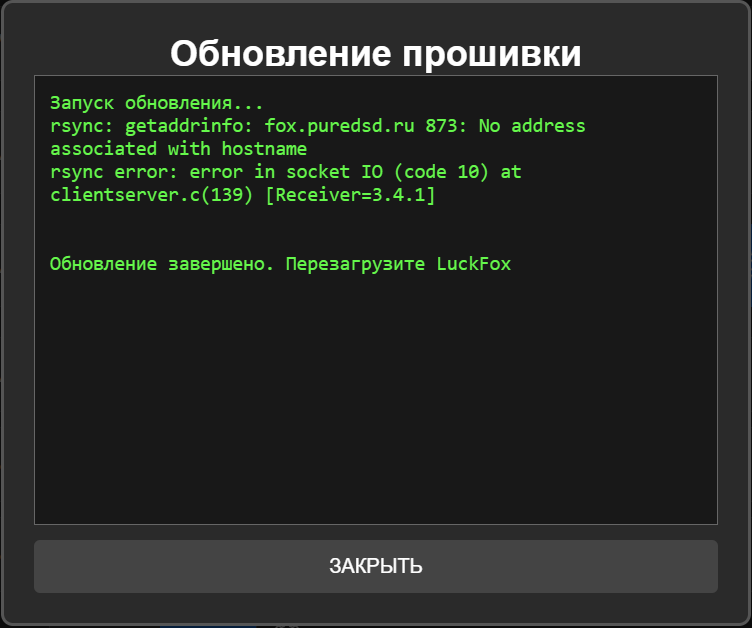Click the "associated with hostname" log line
752x628 pixels.
point(178,149)
